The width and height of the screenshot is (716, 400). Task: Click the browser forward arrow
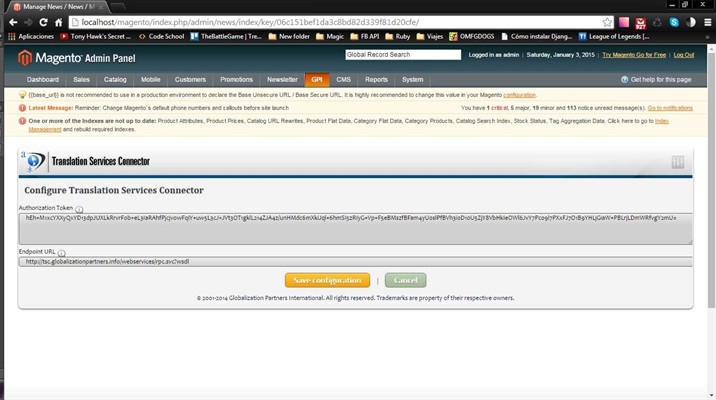[28, 22]
